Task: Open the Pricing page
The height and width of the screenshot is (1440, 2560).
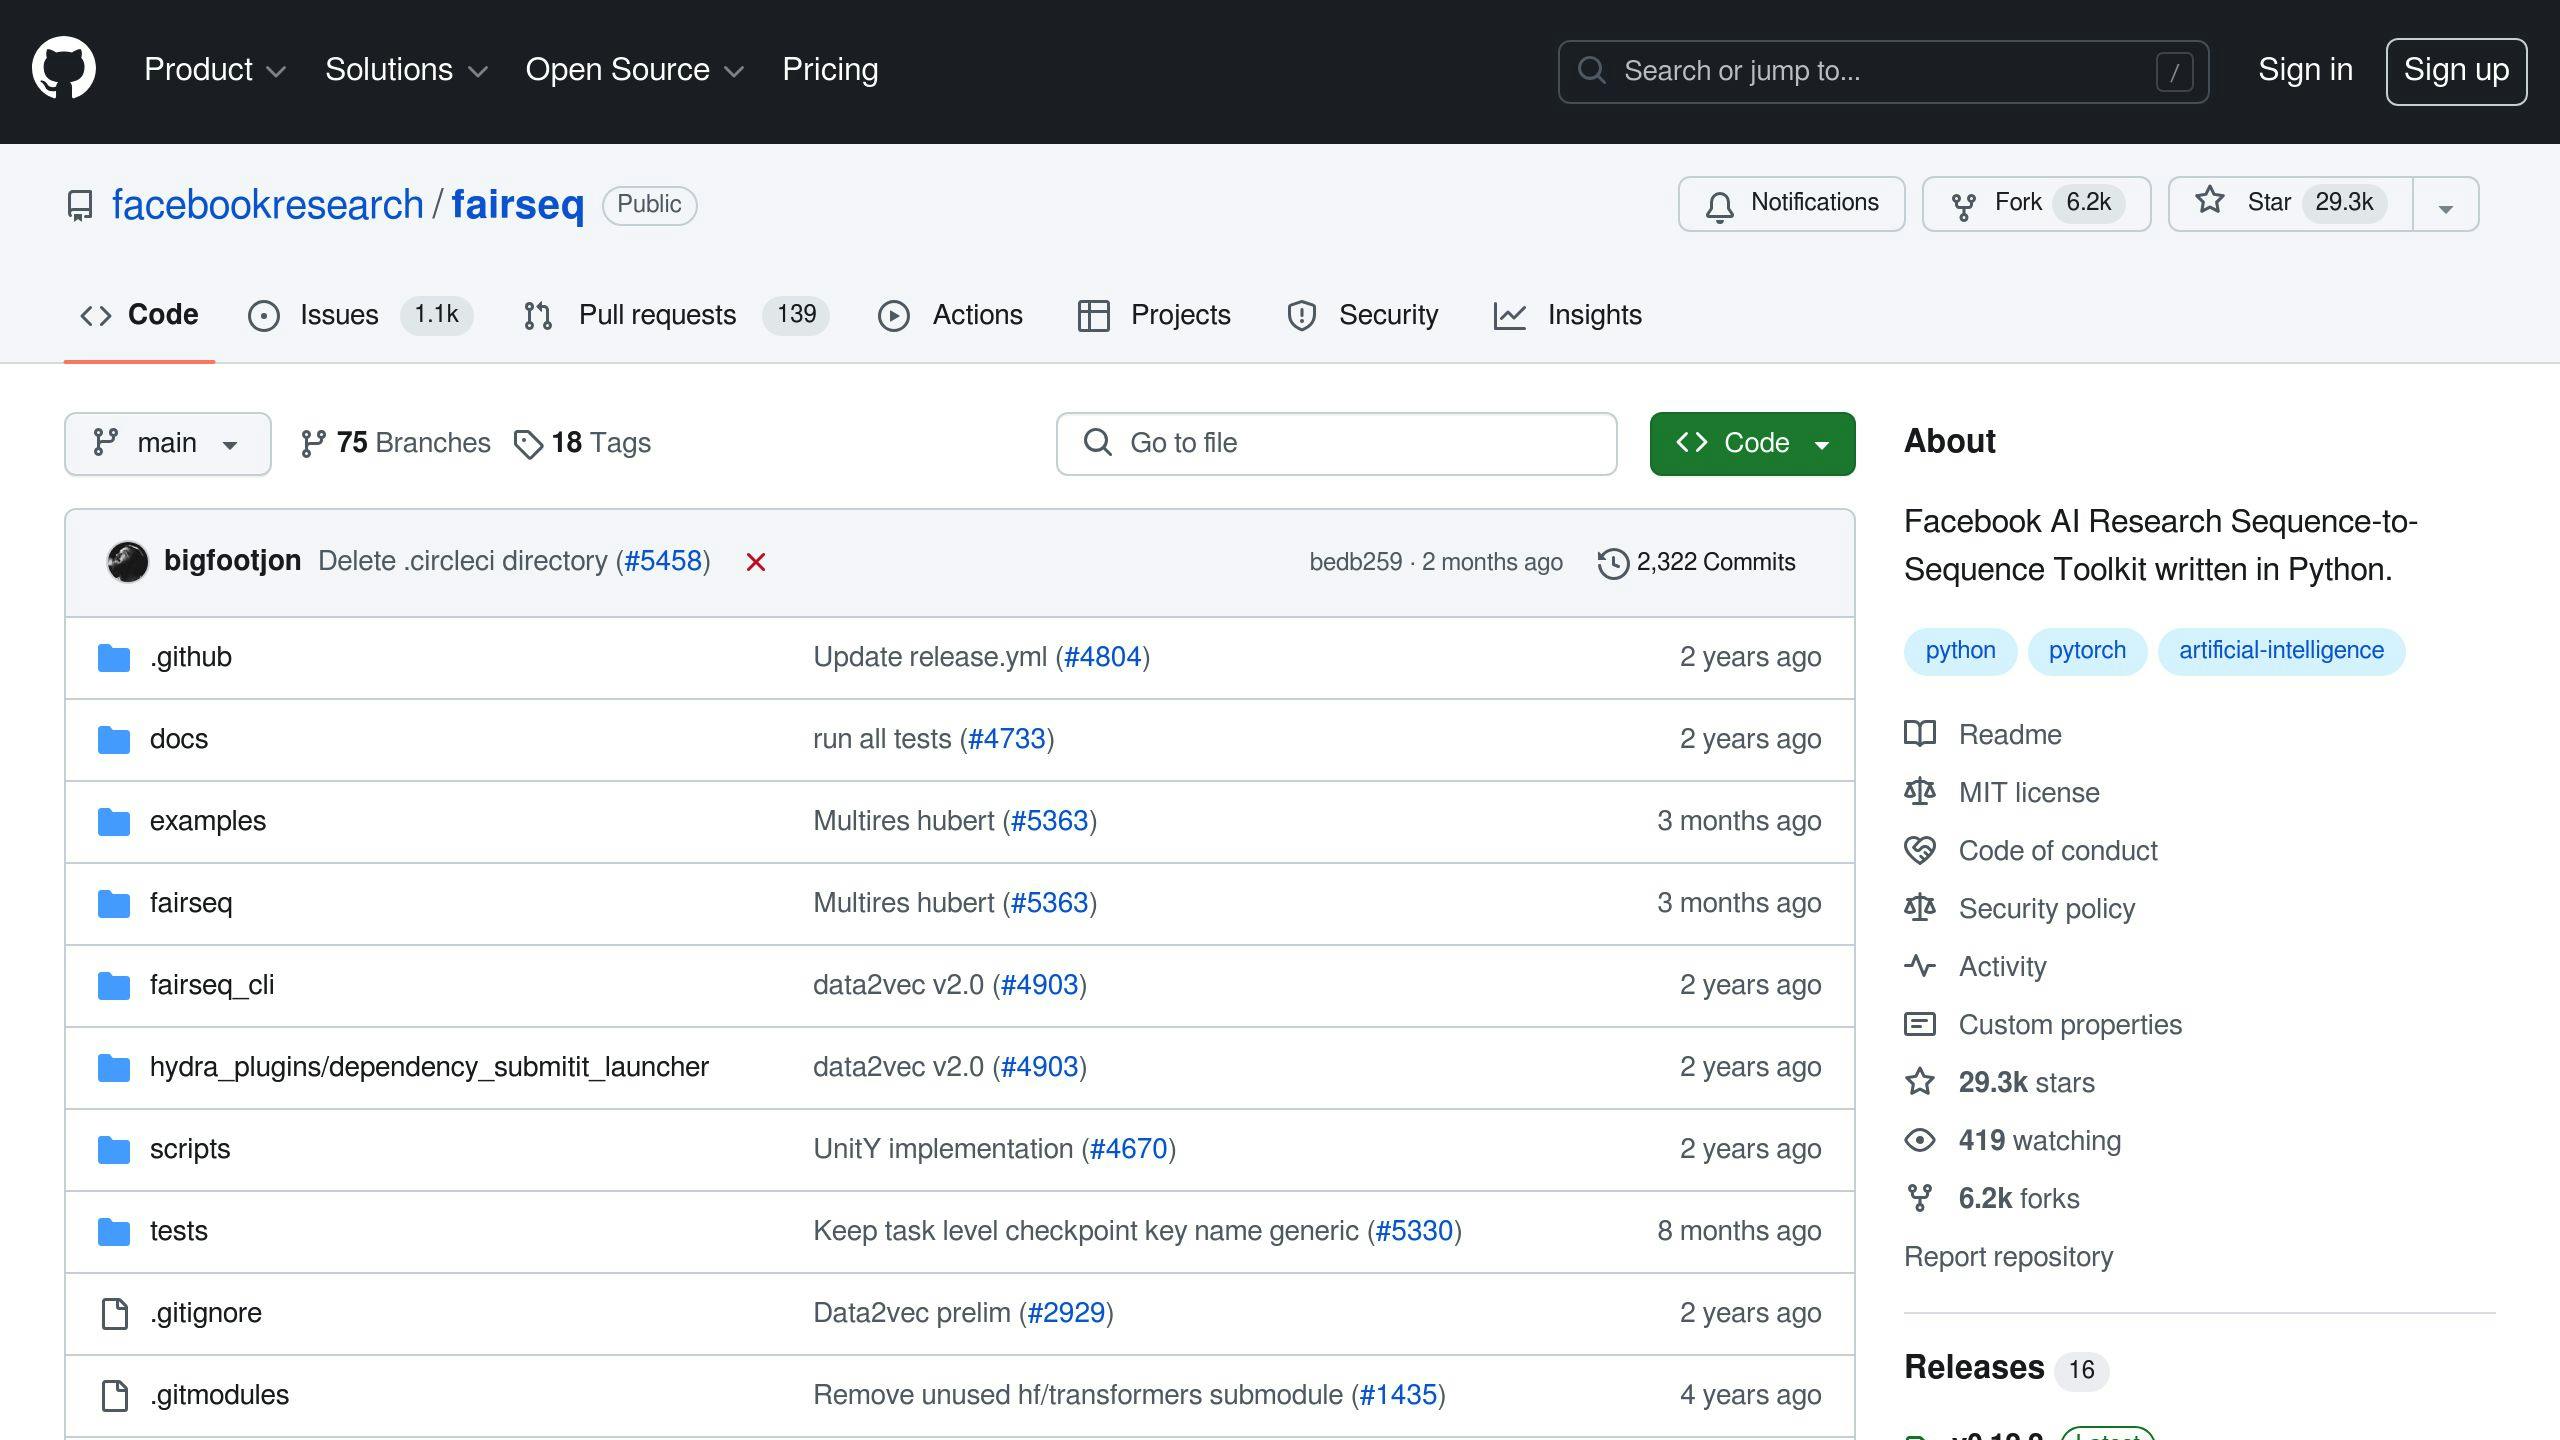Action: click(x=830, y=70)
